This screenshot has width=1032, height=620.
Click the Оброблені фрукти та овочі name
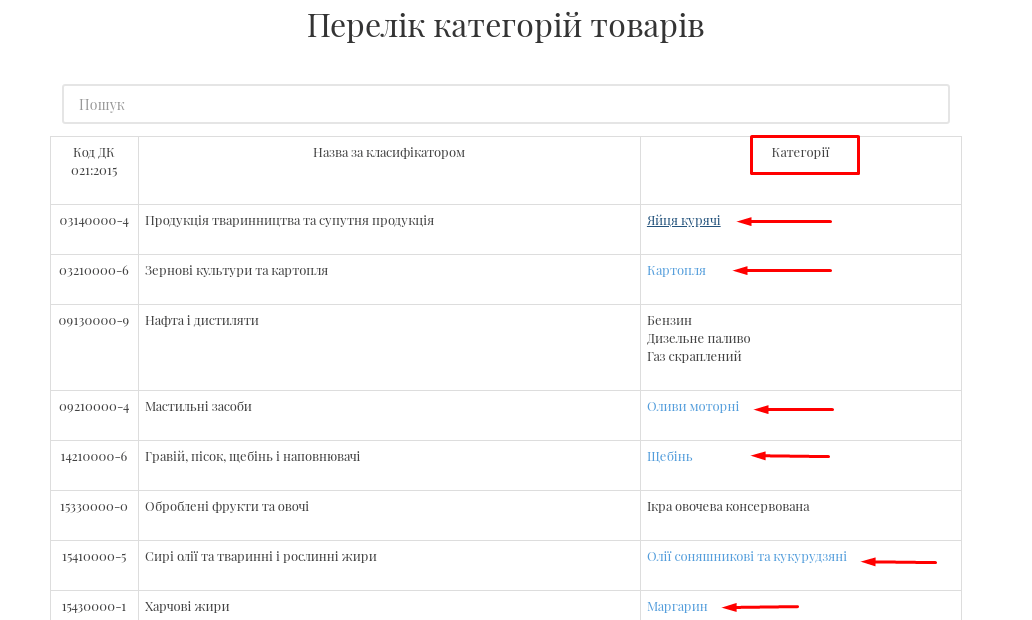227,506
